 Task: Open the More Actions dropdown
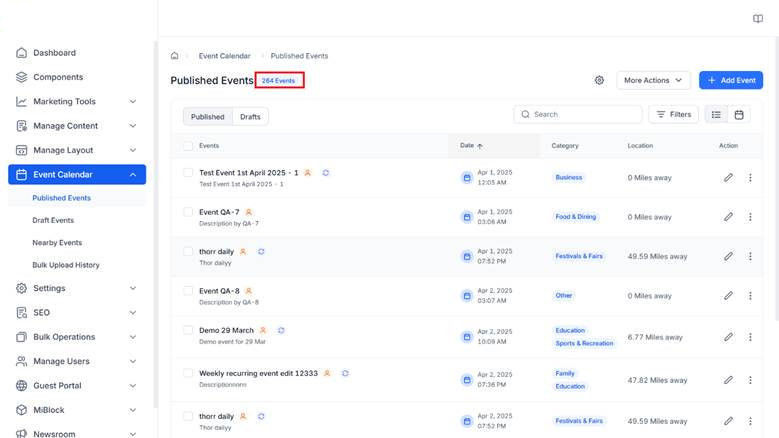click(653, 80)
